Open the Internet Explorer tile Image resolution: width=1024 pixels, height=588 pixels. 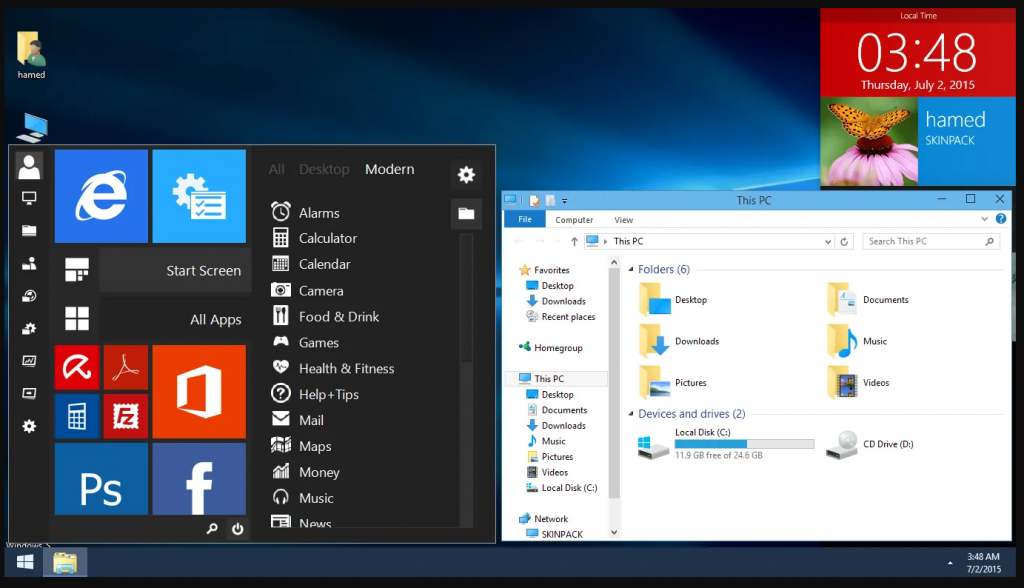(101, 196)
